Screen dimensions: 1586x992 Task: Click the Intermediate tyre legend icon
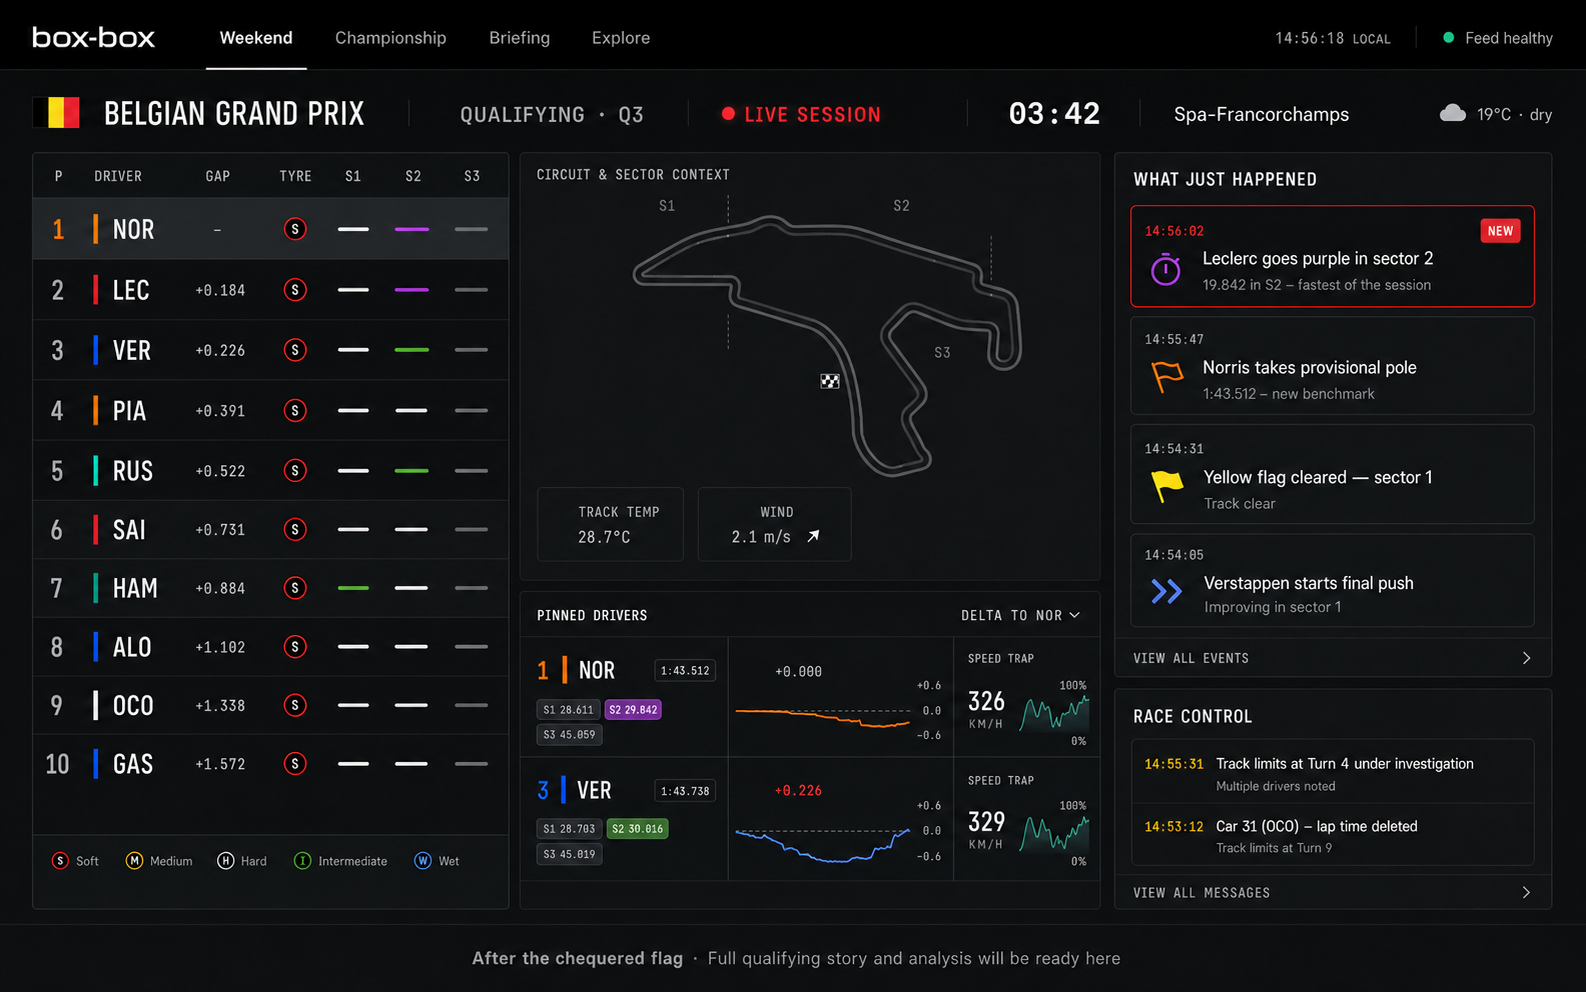tap(302, 861)
